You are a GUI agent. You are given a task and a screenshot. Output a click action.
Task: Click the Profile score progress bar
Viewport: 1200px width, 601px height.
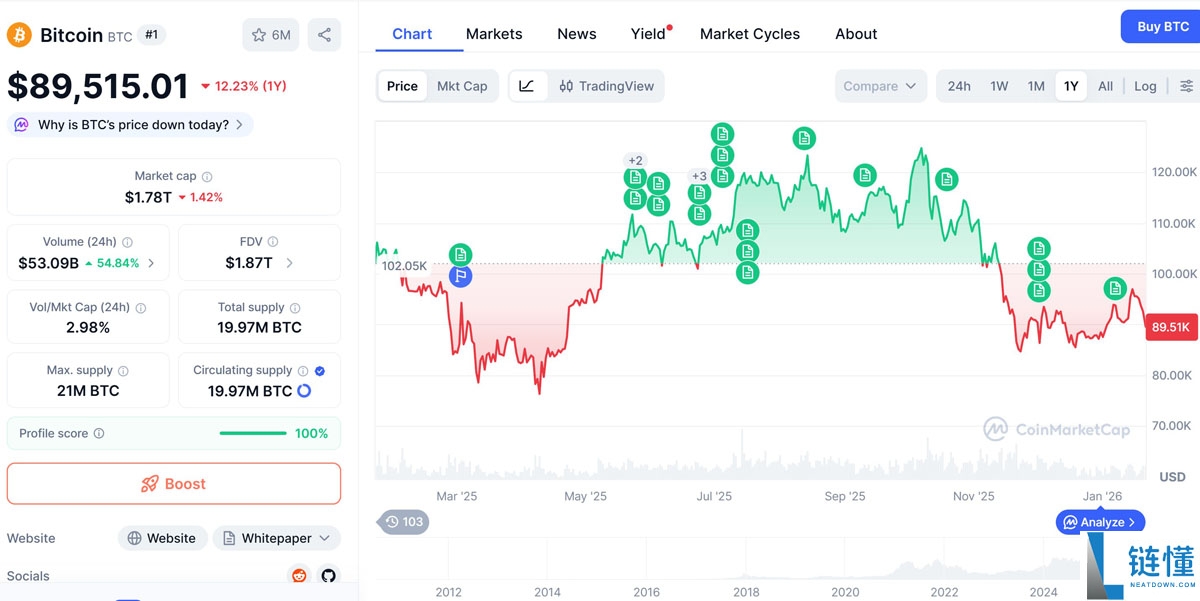[x=253, y=433]
